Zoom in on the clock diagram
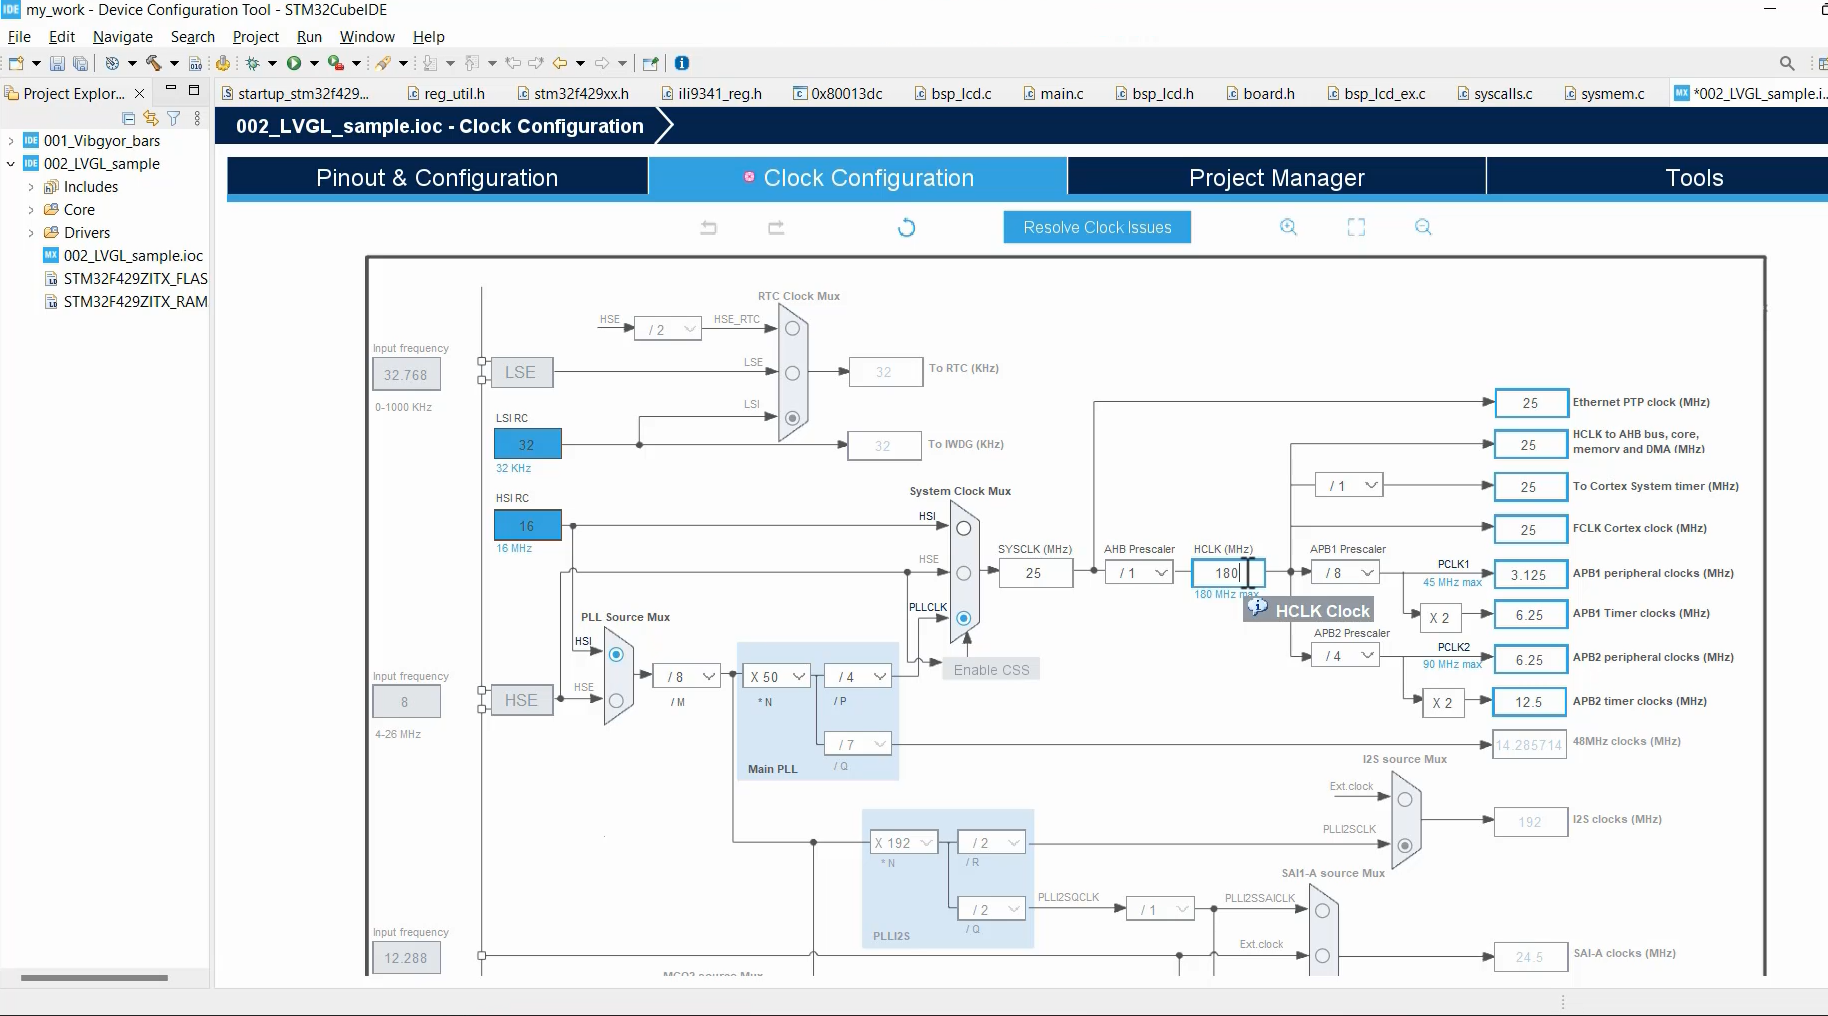Image resolution: width=1828 pixels, height=1016 pixels. click(1288, 227)
